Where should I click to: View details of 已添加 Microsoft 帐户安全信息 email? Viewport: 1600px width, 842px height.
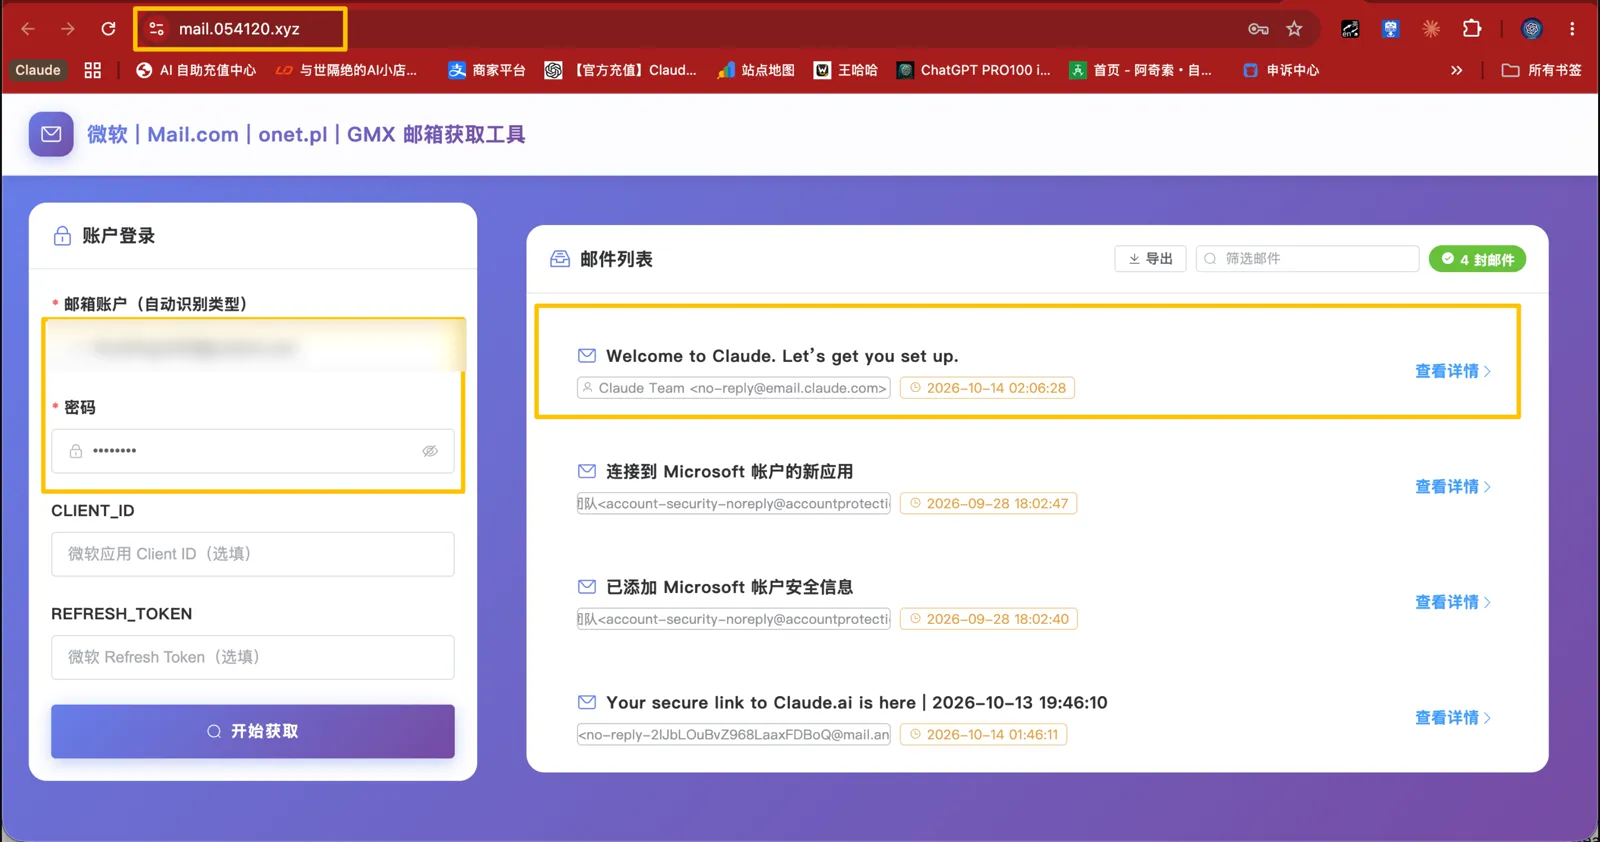[1453, 602]
